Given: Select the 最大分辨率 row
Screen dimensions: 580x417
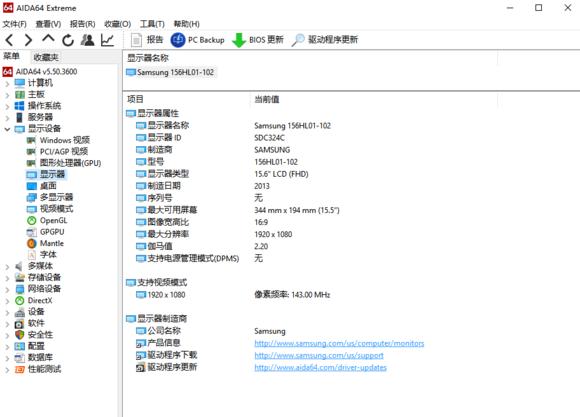Looking at the screenshot, I should pos(163,234).
